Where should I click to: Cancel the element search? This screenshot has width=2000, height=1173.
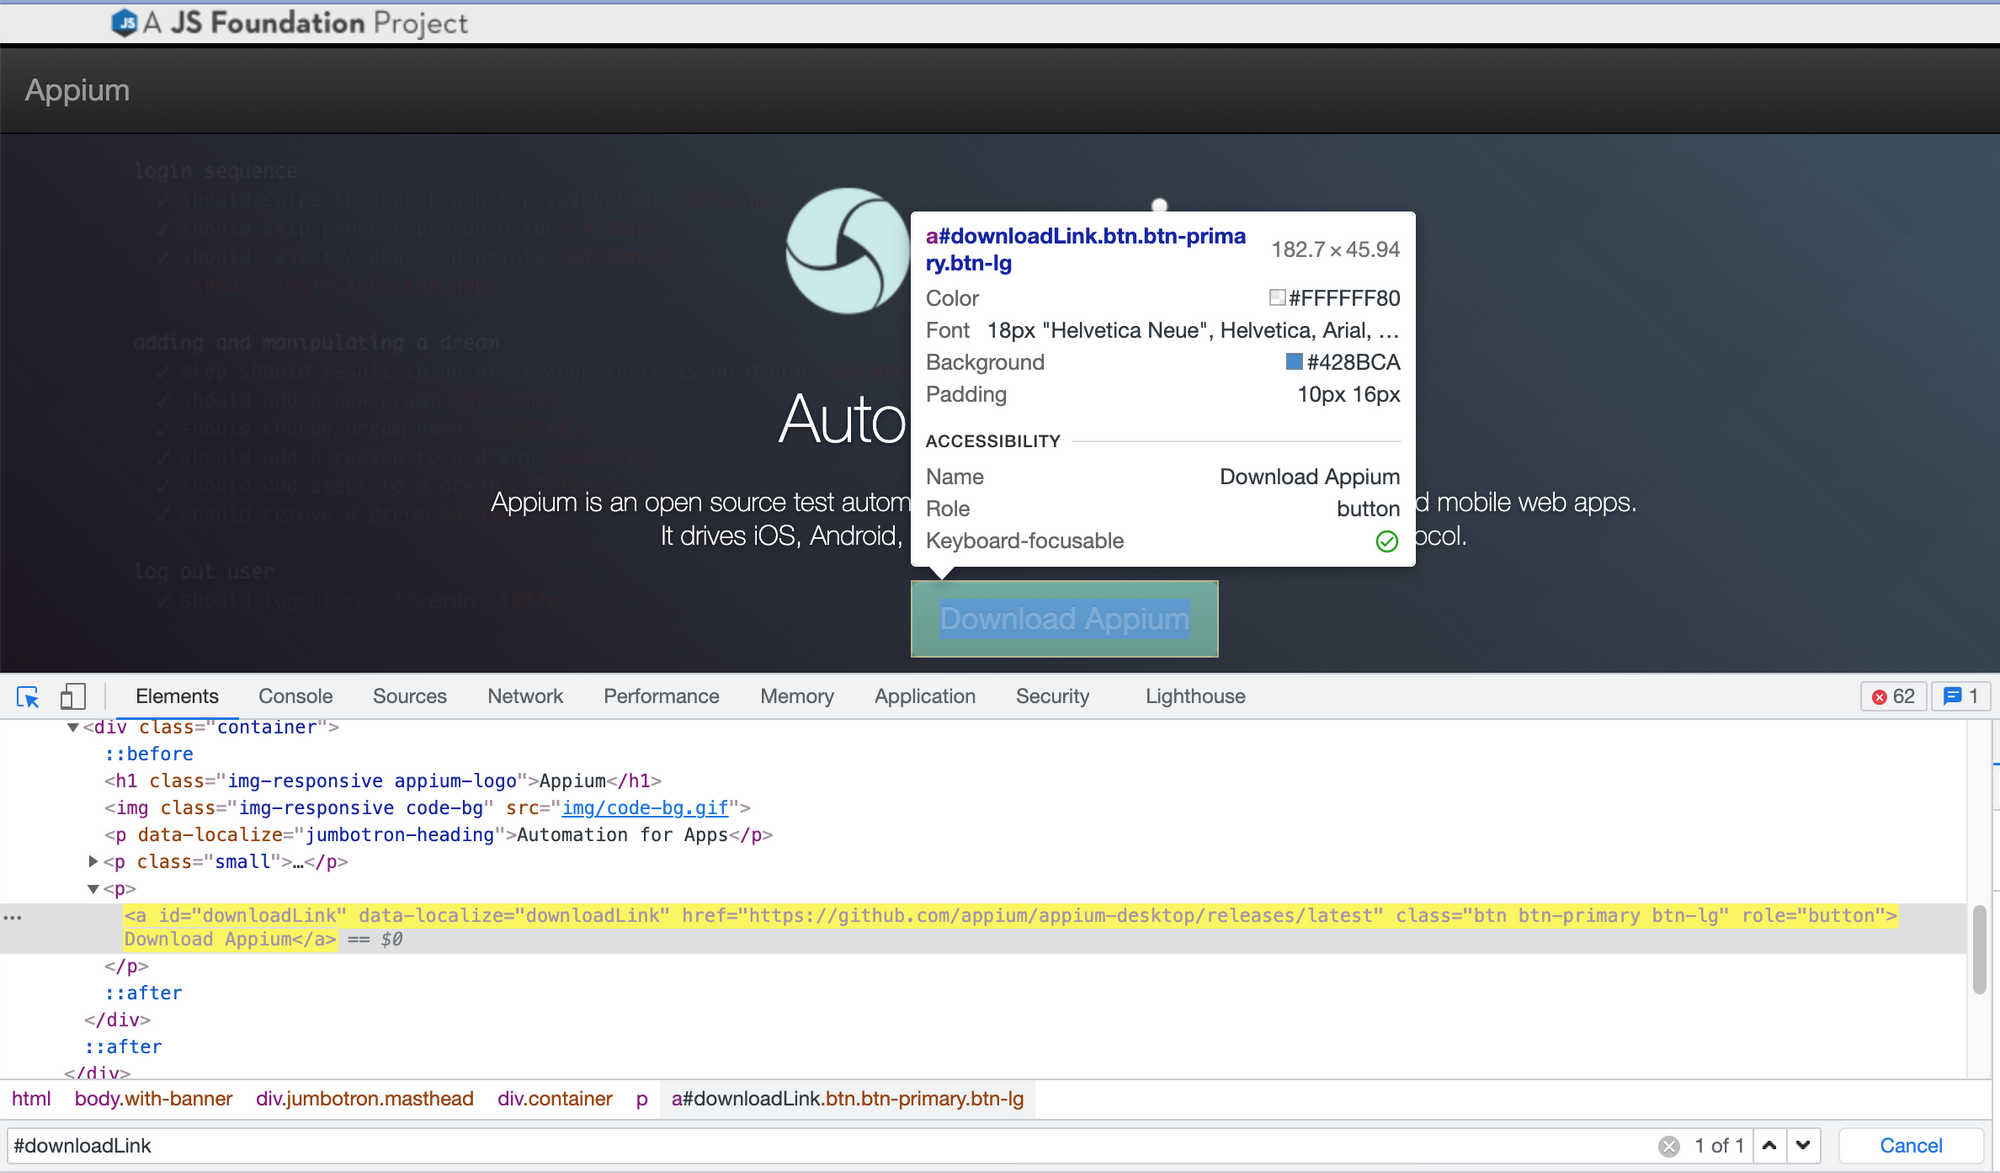[1910, 1146]
